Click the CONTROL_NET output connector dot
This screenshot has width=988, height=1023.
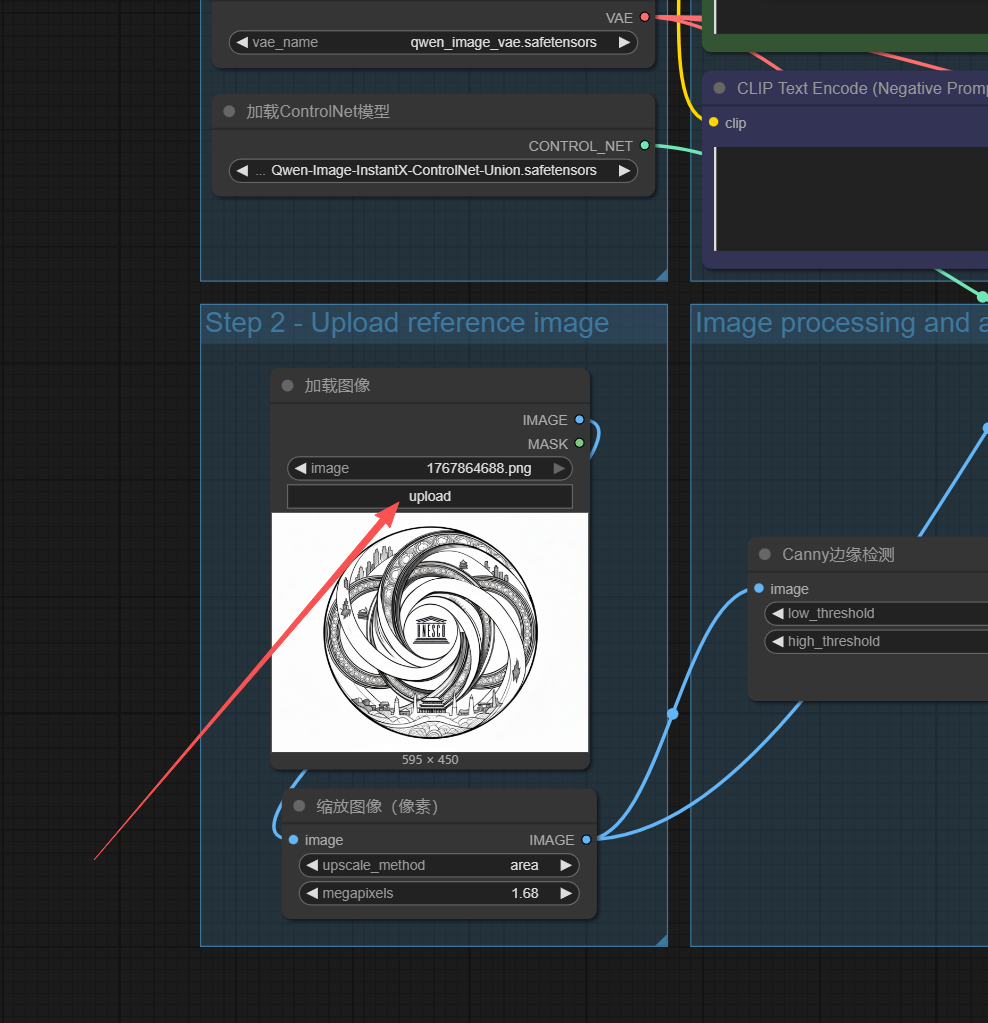pos(645,145)
